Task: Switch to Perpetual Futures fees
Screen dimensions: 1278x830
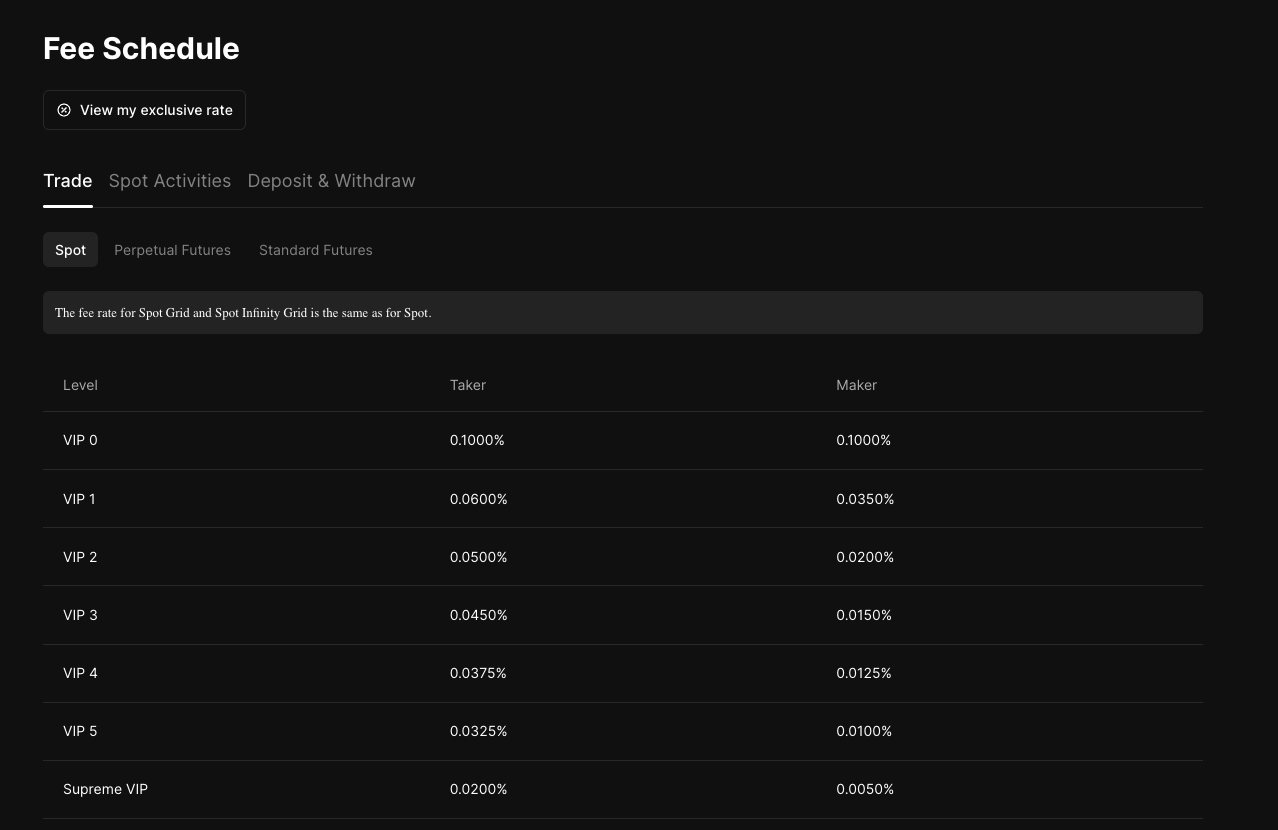Action: (x=172, y=250)
